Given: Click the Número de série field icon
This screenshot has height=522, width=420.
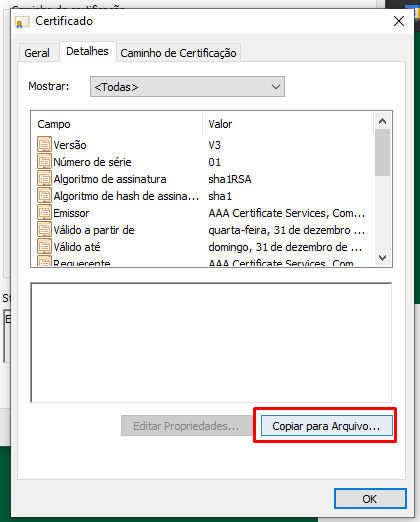Looking at the screenshot, I should point(44,162).
